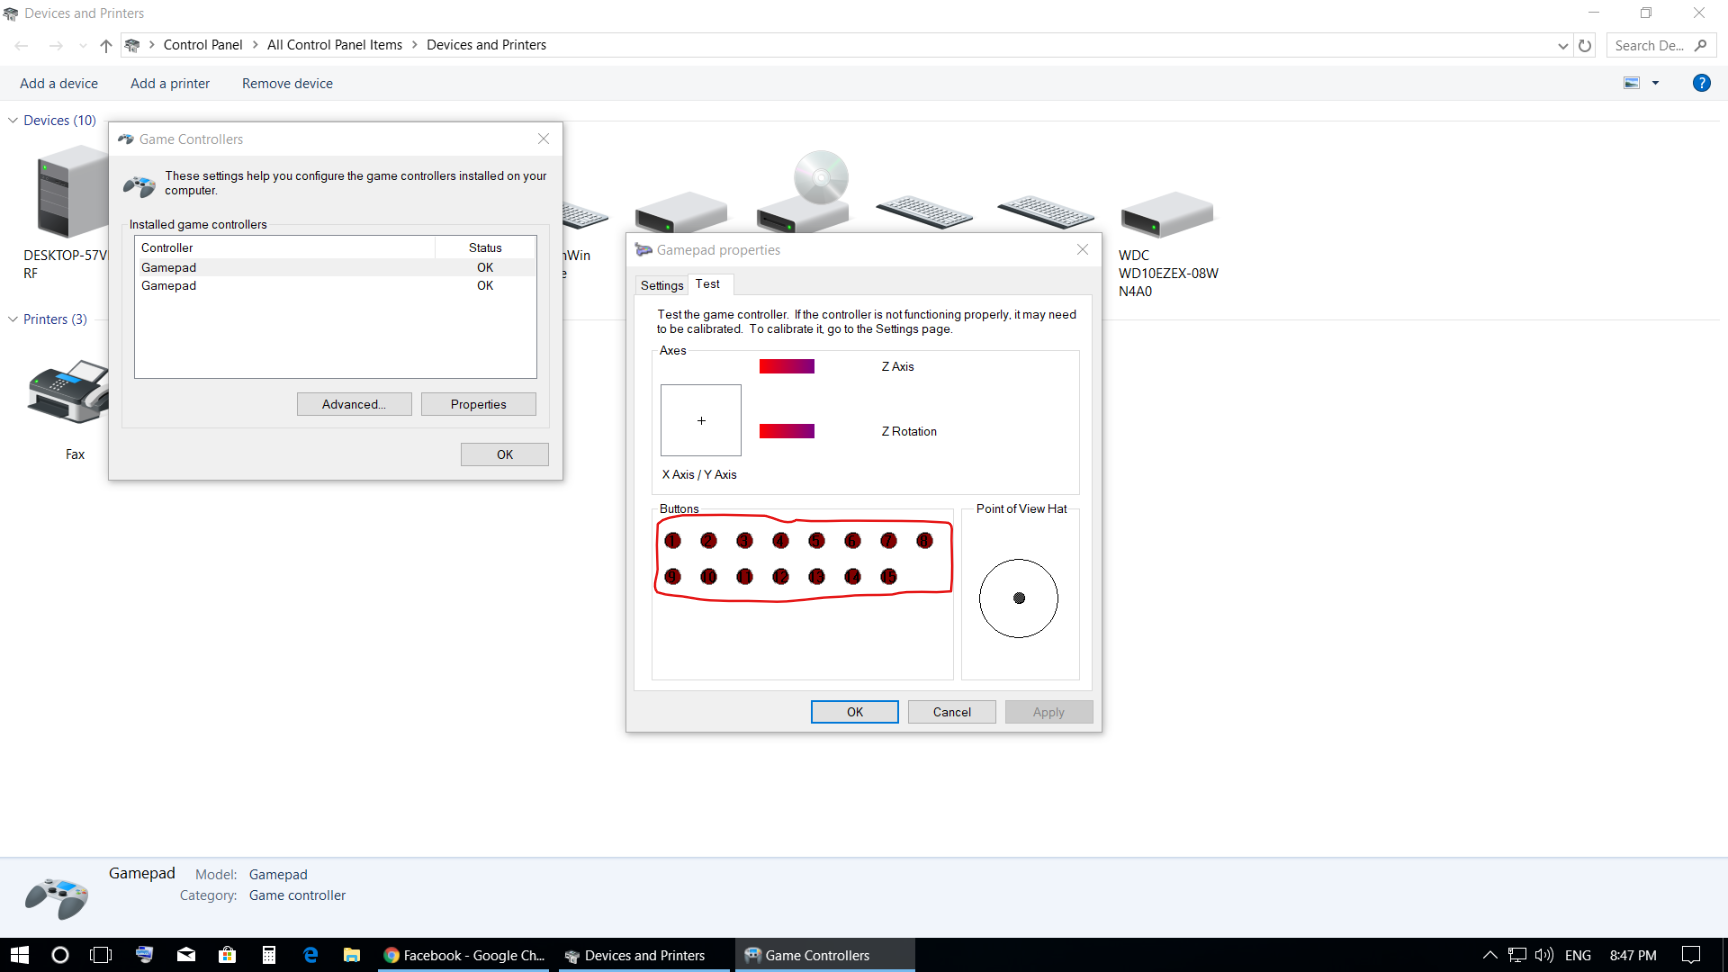1728x972 pixels.
Task: Click the blue help question mark icon
Action: point(1701,83)
